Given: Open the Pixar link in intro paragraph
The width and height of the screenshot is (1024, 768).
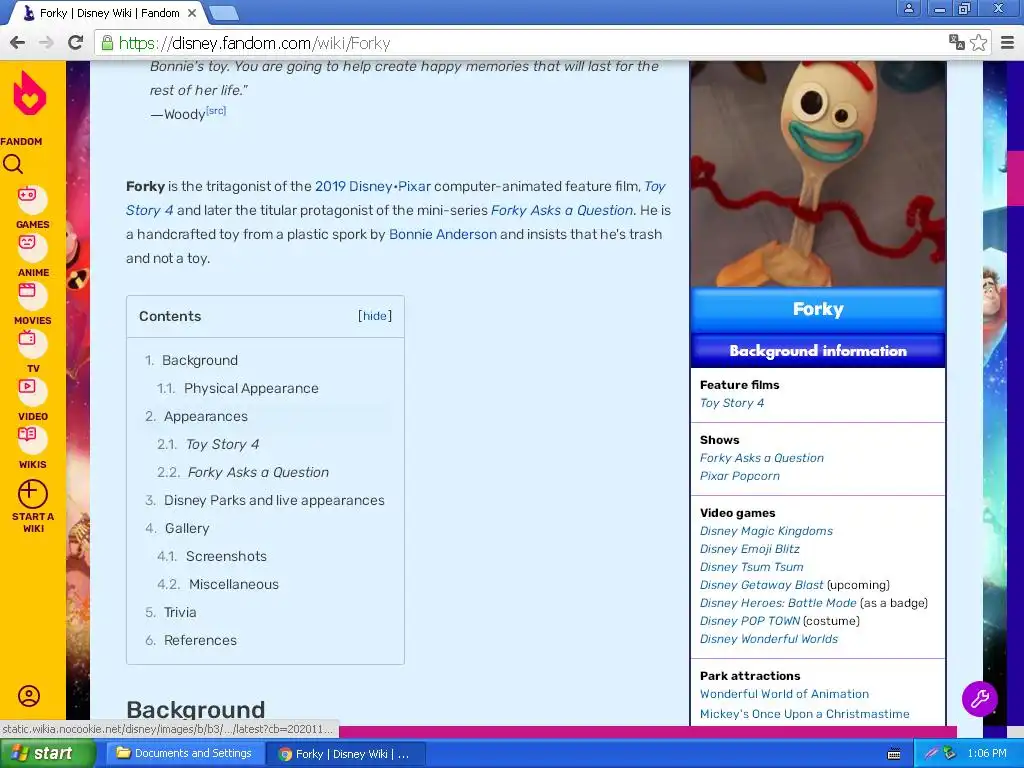Looking at the screenshot, I should coord(414,186).
